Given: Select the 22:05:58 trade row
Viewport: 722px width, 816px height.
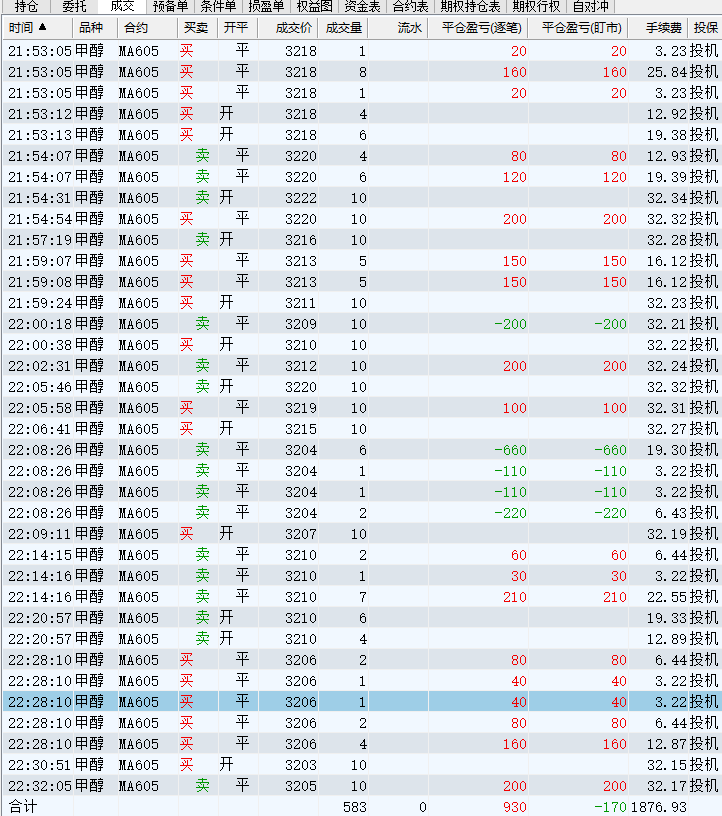Looking at the screenshot, I should pyautogui.click(x=362, y=407).
